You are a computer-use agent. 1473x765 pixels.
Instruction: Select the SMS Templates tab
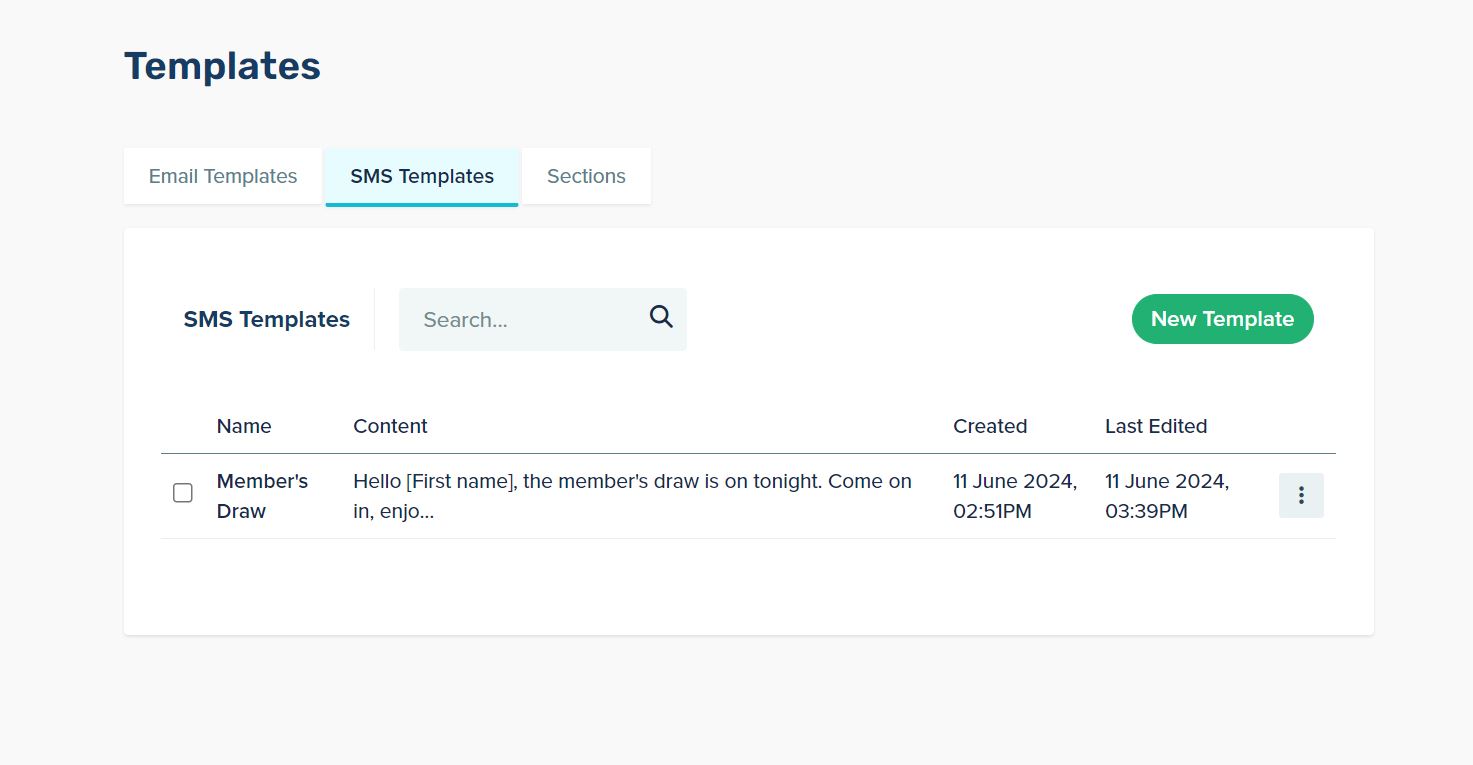coord(421,176)
